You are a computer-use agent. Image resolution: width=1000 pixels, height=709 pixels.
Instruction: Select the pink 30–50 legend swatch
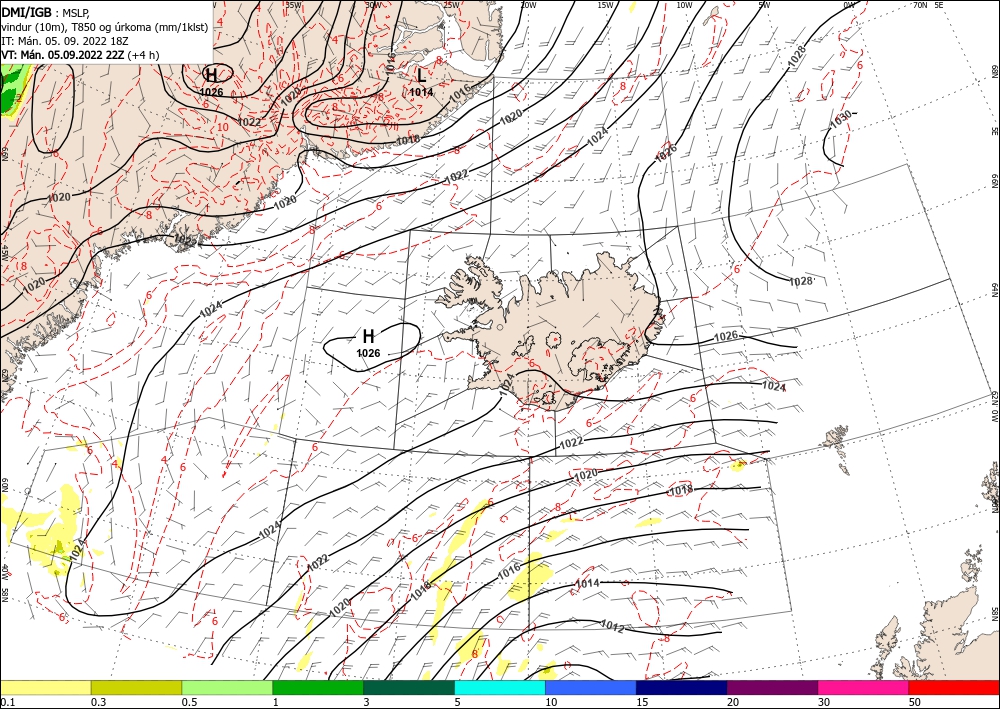click(x=864, y=687)
